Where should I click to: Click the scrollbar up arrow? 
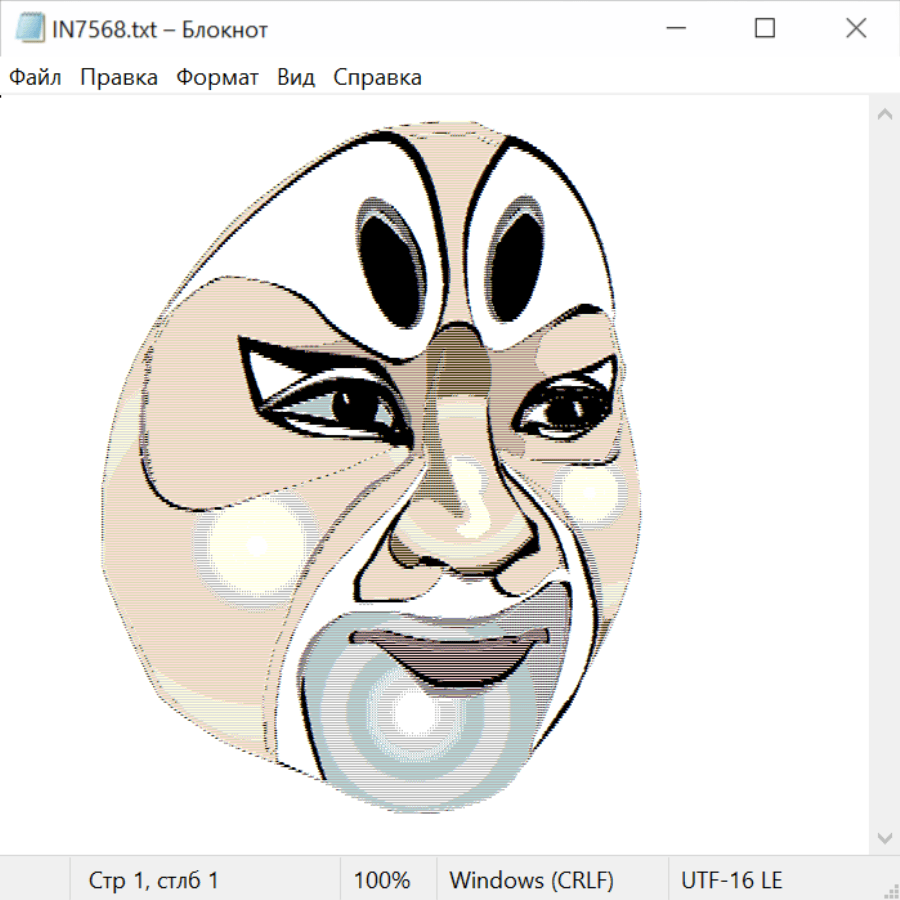[x=884, y=115]
